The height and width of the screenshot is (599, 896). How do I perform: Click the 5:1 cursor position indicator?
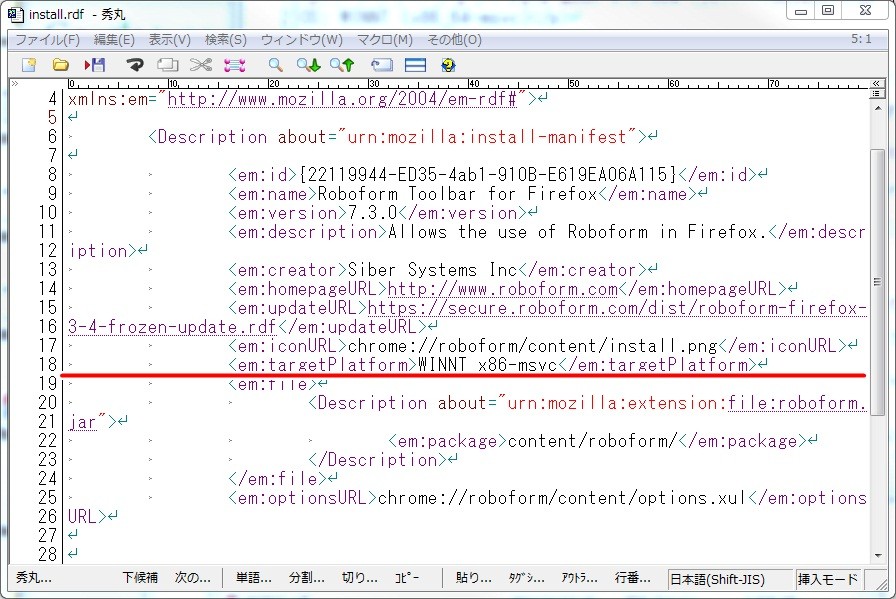[x=861, y=39]
